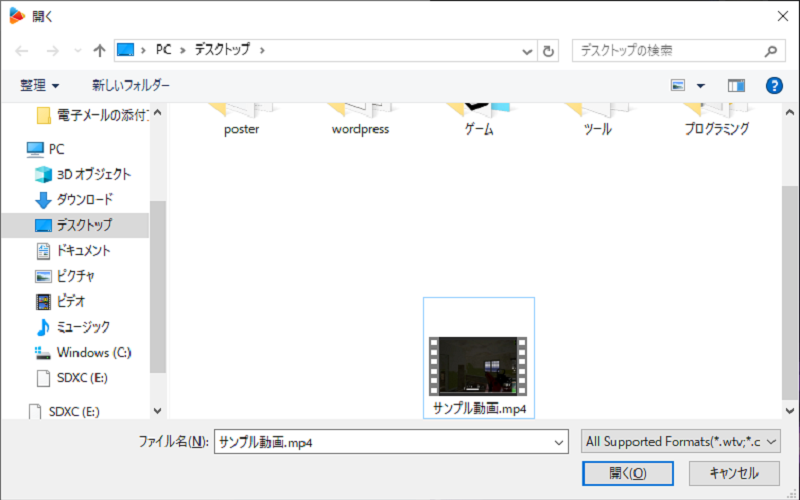Click the ドキュメント page icon
The height and width of the screenshot is (500, 800).
tap(43, 251)
